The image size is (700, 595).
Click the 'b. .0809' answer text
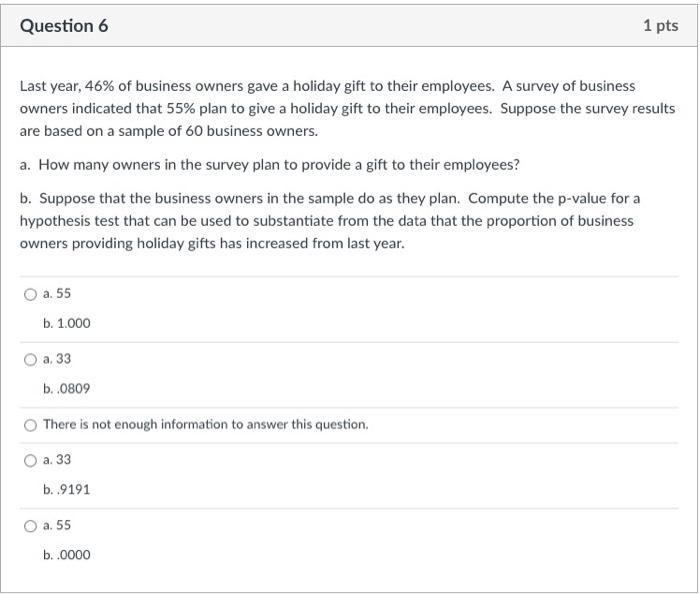(x=67, y=389)
